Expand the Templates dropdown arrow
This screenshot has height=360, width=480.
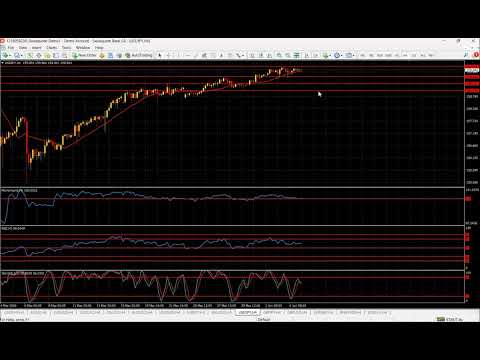pyautogui.click(x=354, y=55)
